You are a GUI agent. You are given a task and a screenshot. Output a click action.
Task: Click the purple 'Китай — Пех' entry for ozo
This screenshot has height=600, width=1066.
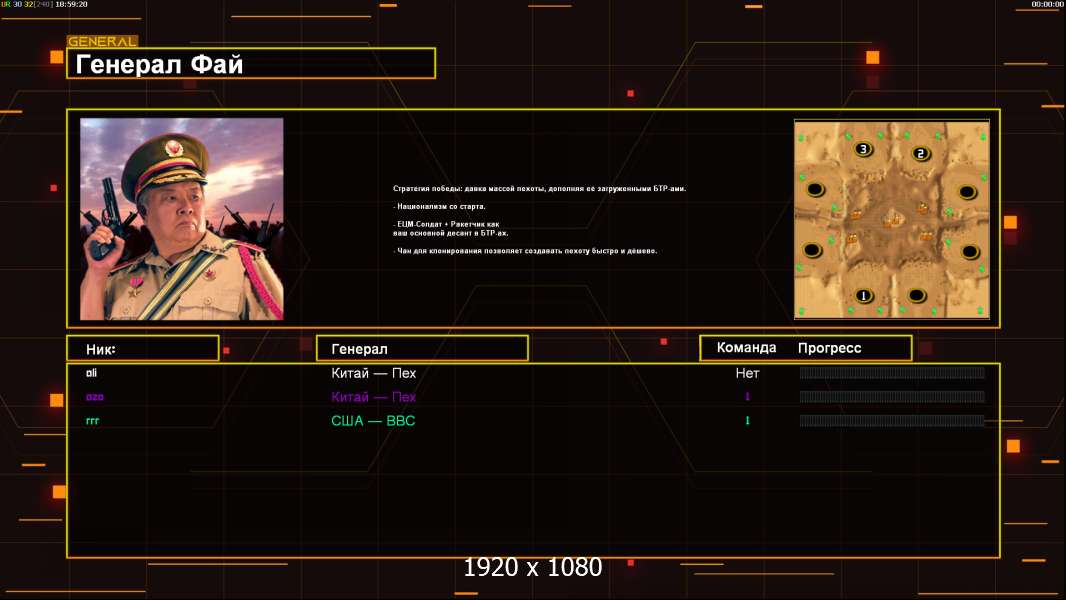coord(373,397)
